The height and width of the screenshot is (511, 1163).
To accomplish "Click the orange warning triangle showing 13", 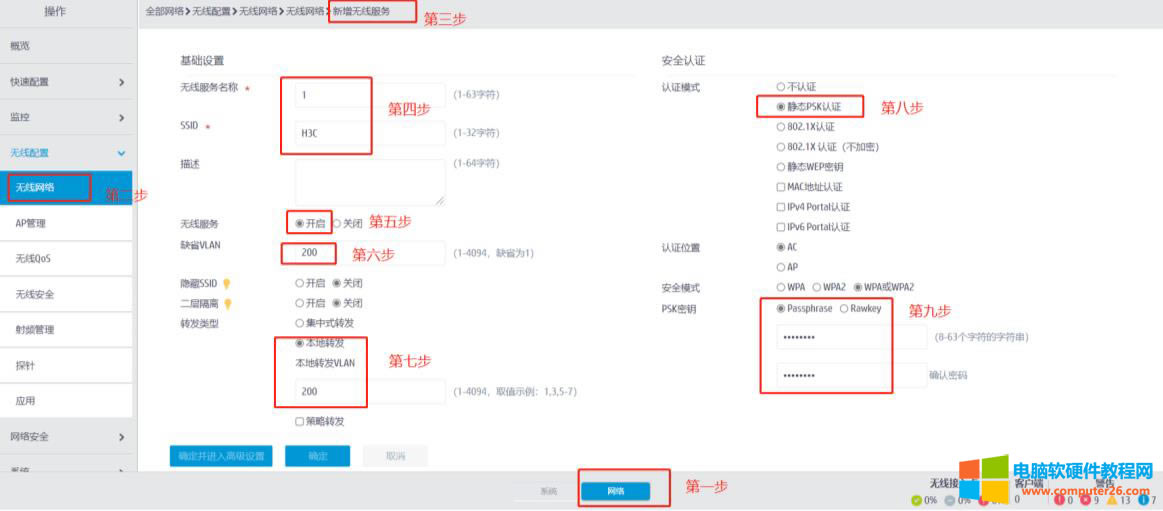I will (x=1113, y=500).
